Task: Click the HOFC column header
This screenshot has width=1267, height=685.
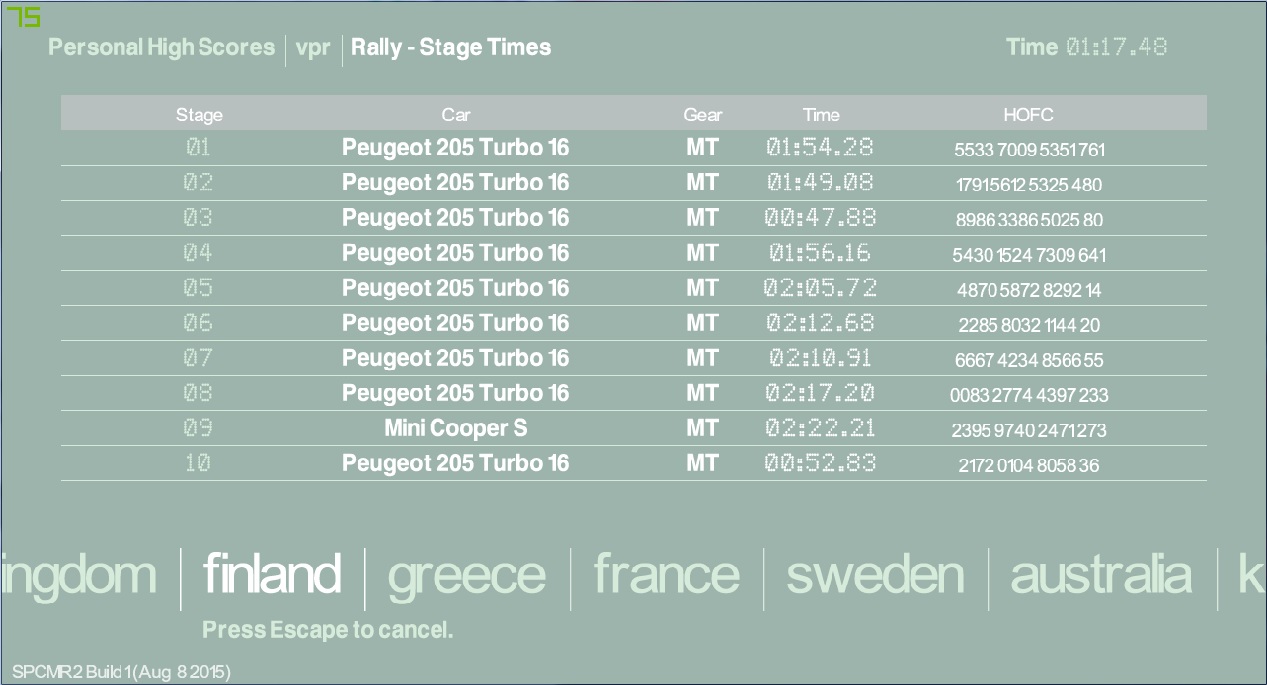Action: (x=1028, y=115)
